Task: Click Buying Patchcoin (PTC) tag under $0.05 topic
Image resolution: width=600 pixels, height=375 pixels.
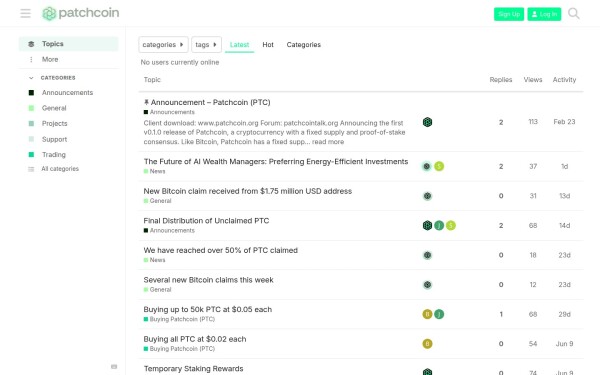Action: coord(179,319)
